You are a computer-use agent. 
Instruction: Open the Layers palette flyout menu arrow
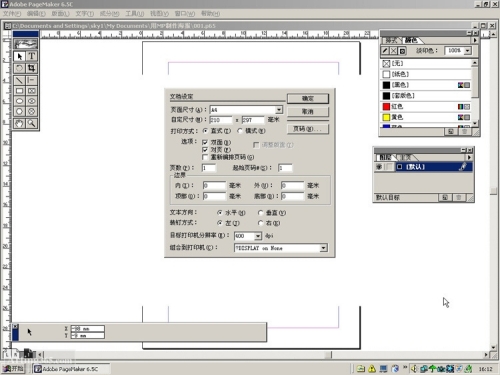tap(469, 157)
